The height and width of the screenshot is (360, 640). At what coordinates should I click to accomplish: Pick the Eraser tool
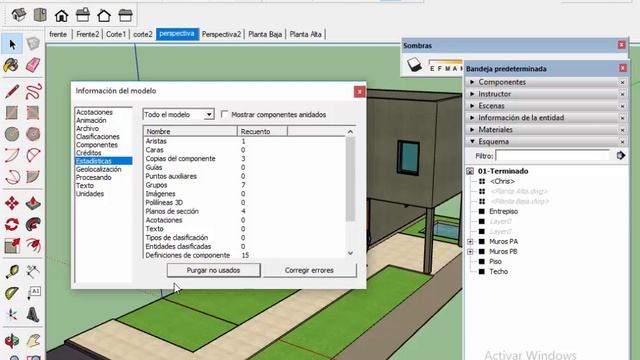click(x=33, y=65)
